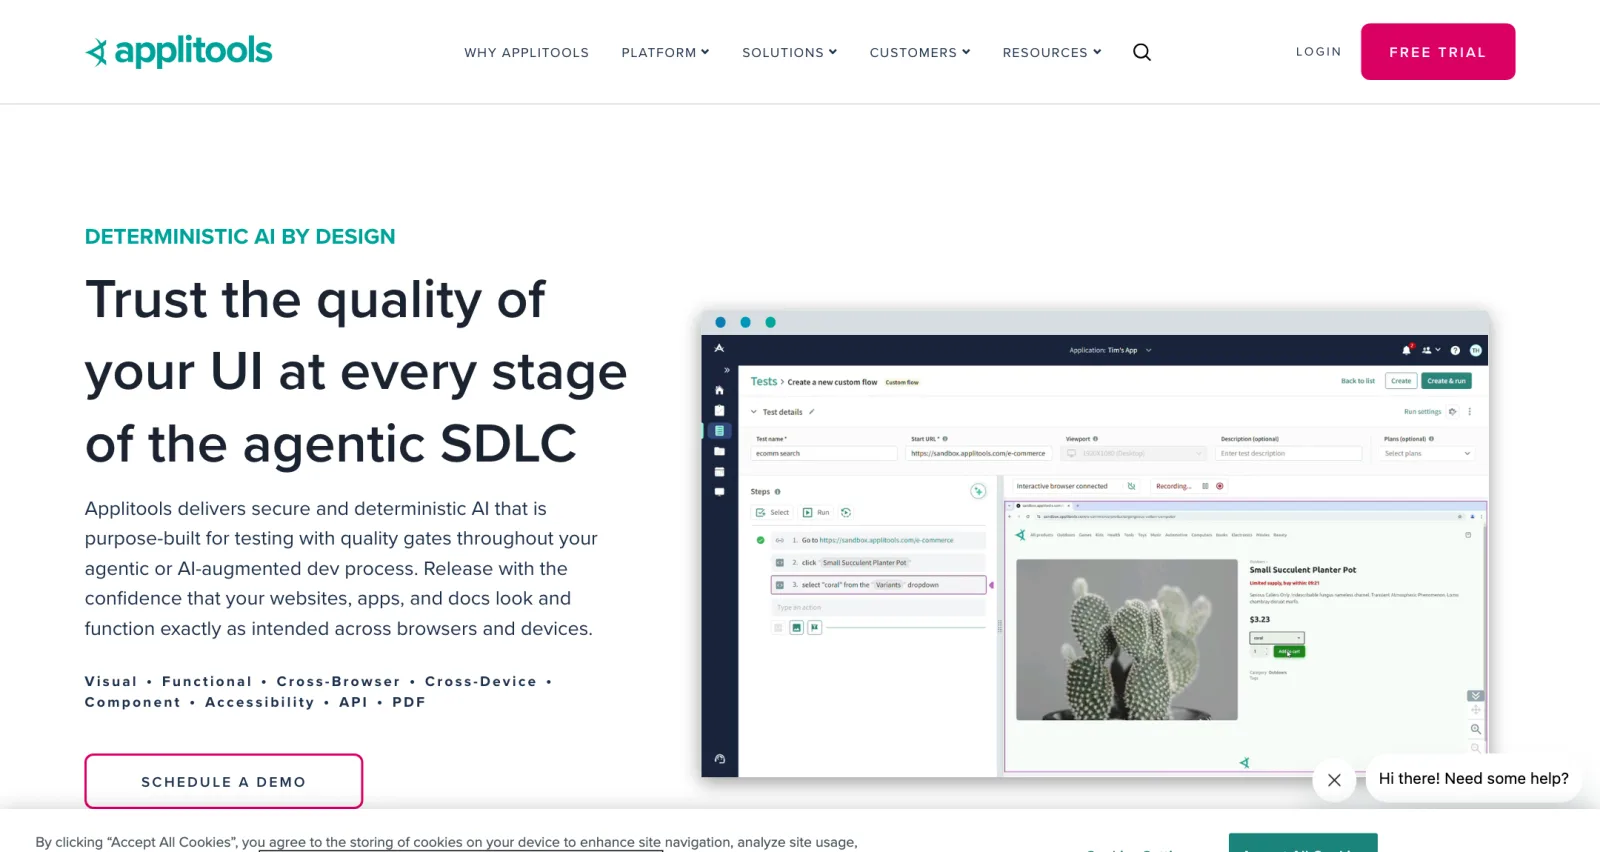
Task: Click the red record button next to Recording
Action: [x=1219, y=486]
